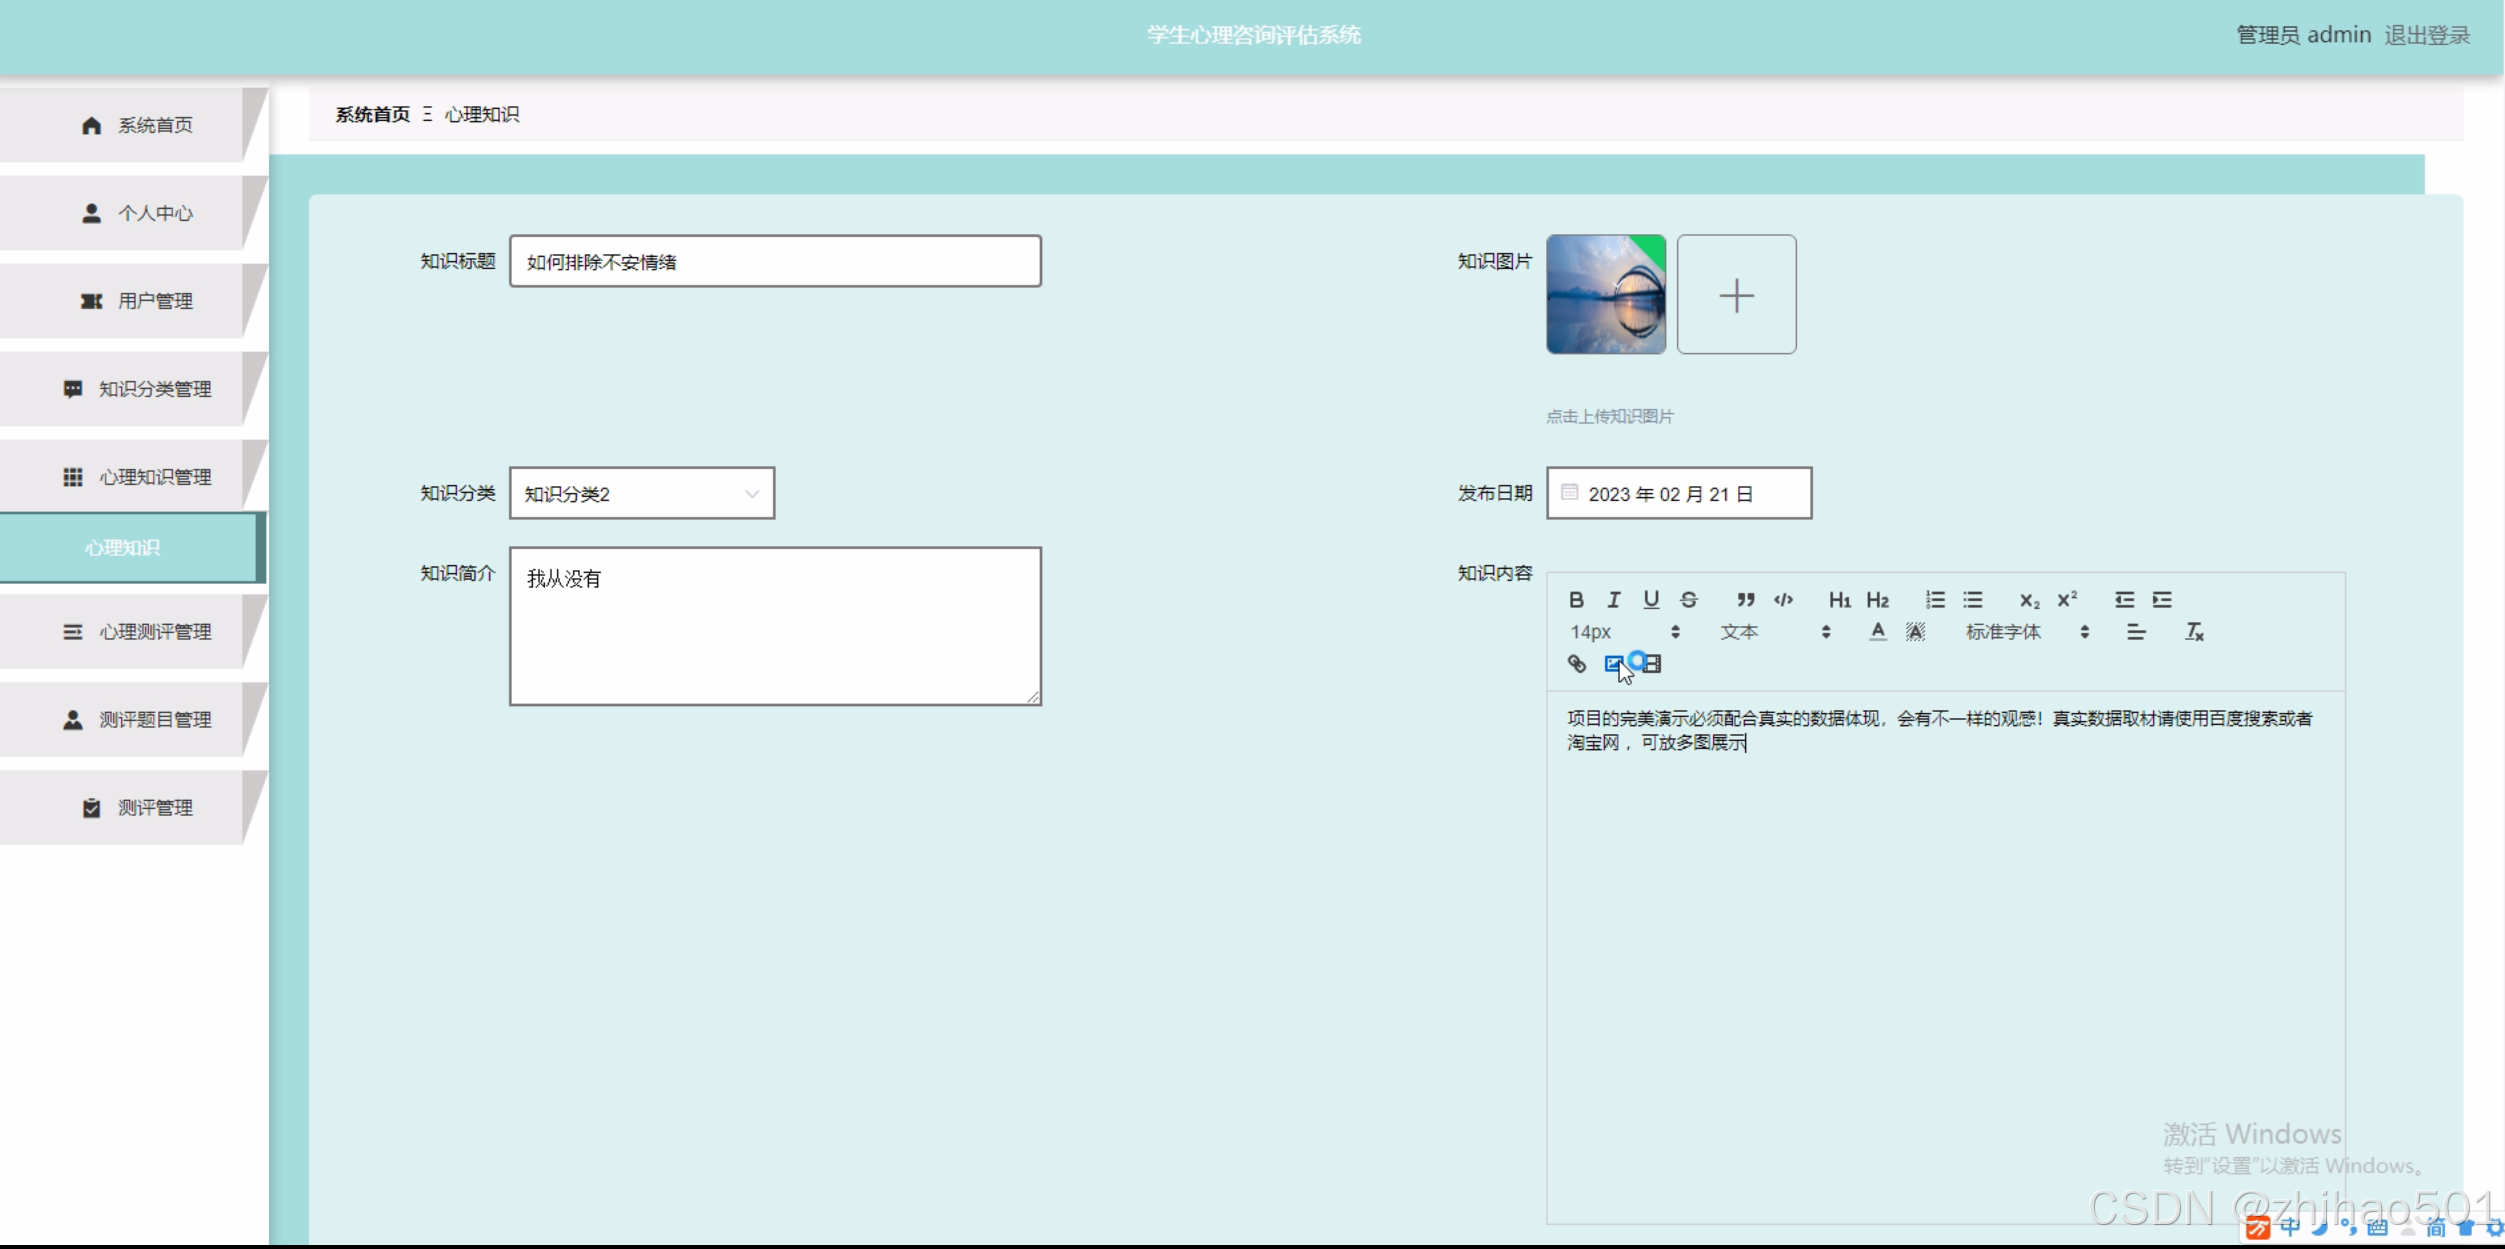The image size is (2505, 1249).
Task: Toggle bold formatting in the editor
Action: (x=1576, y=600)
